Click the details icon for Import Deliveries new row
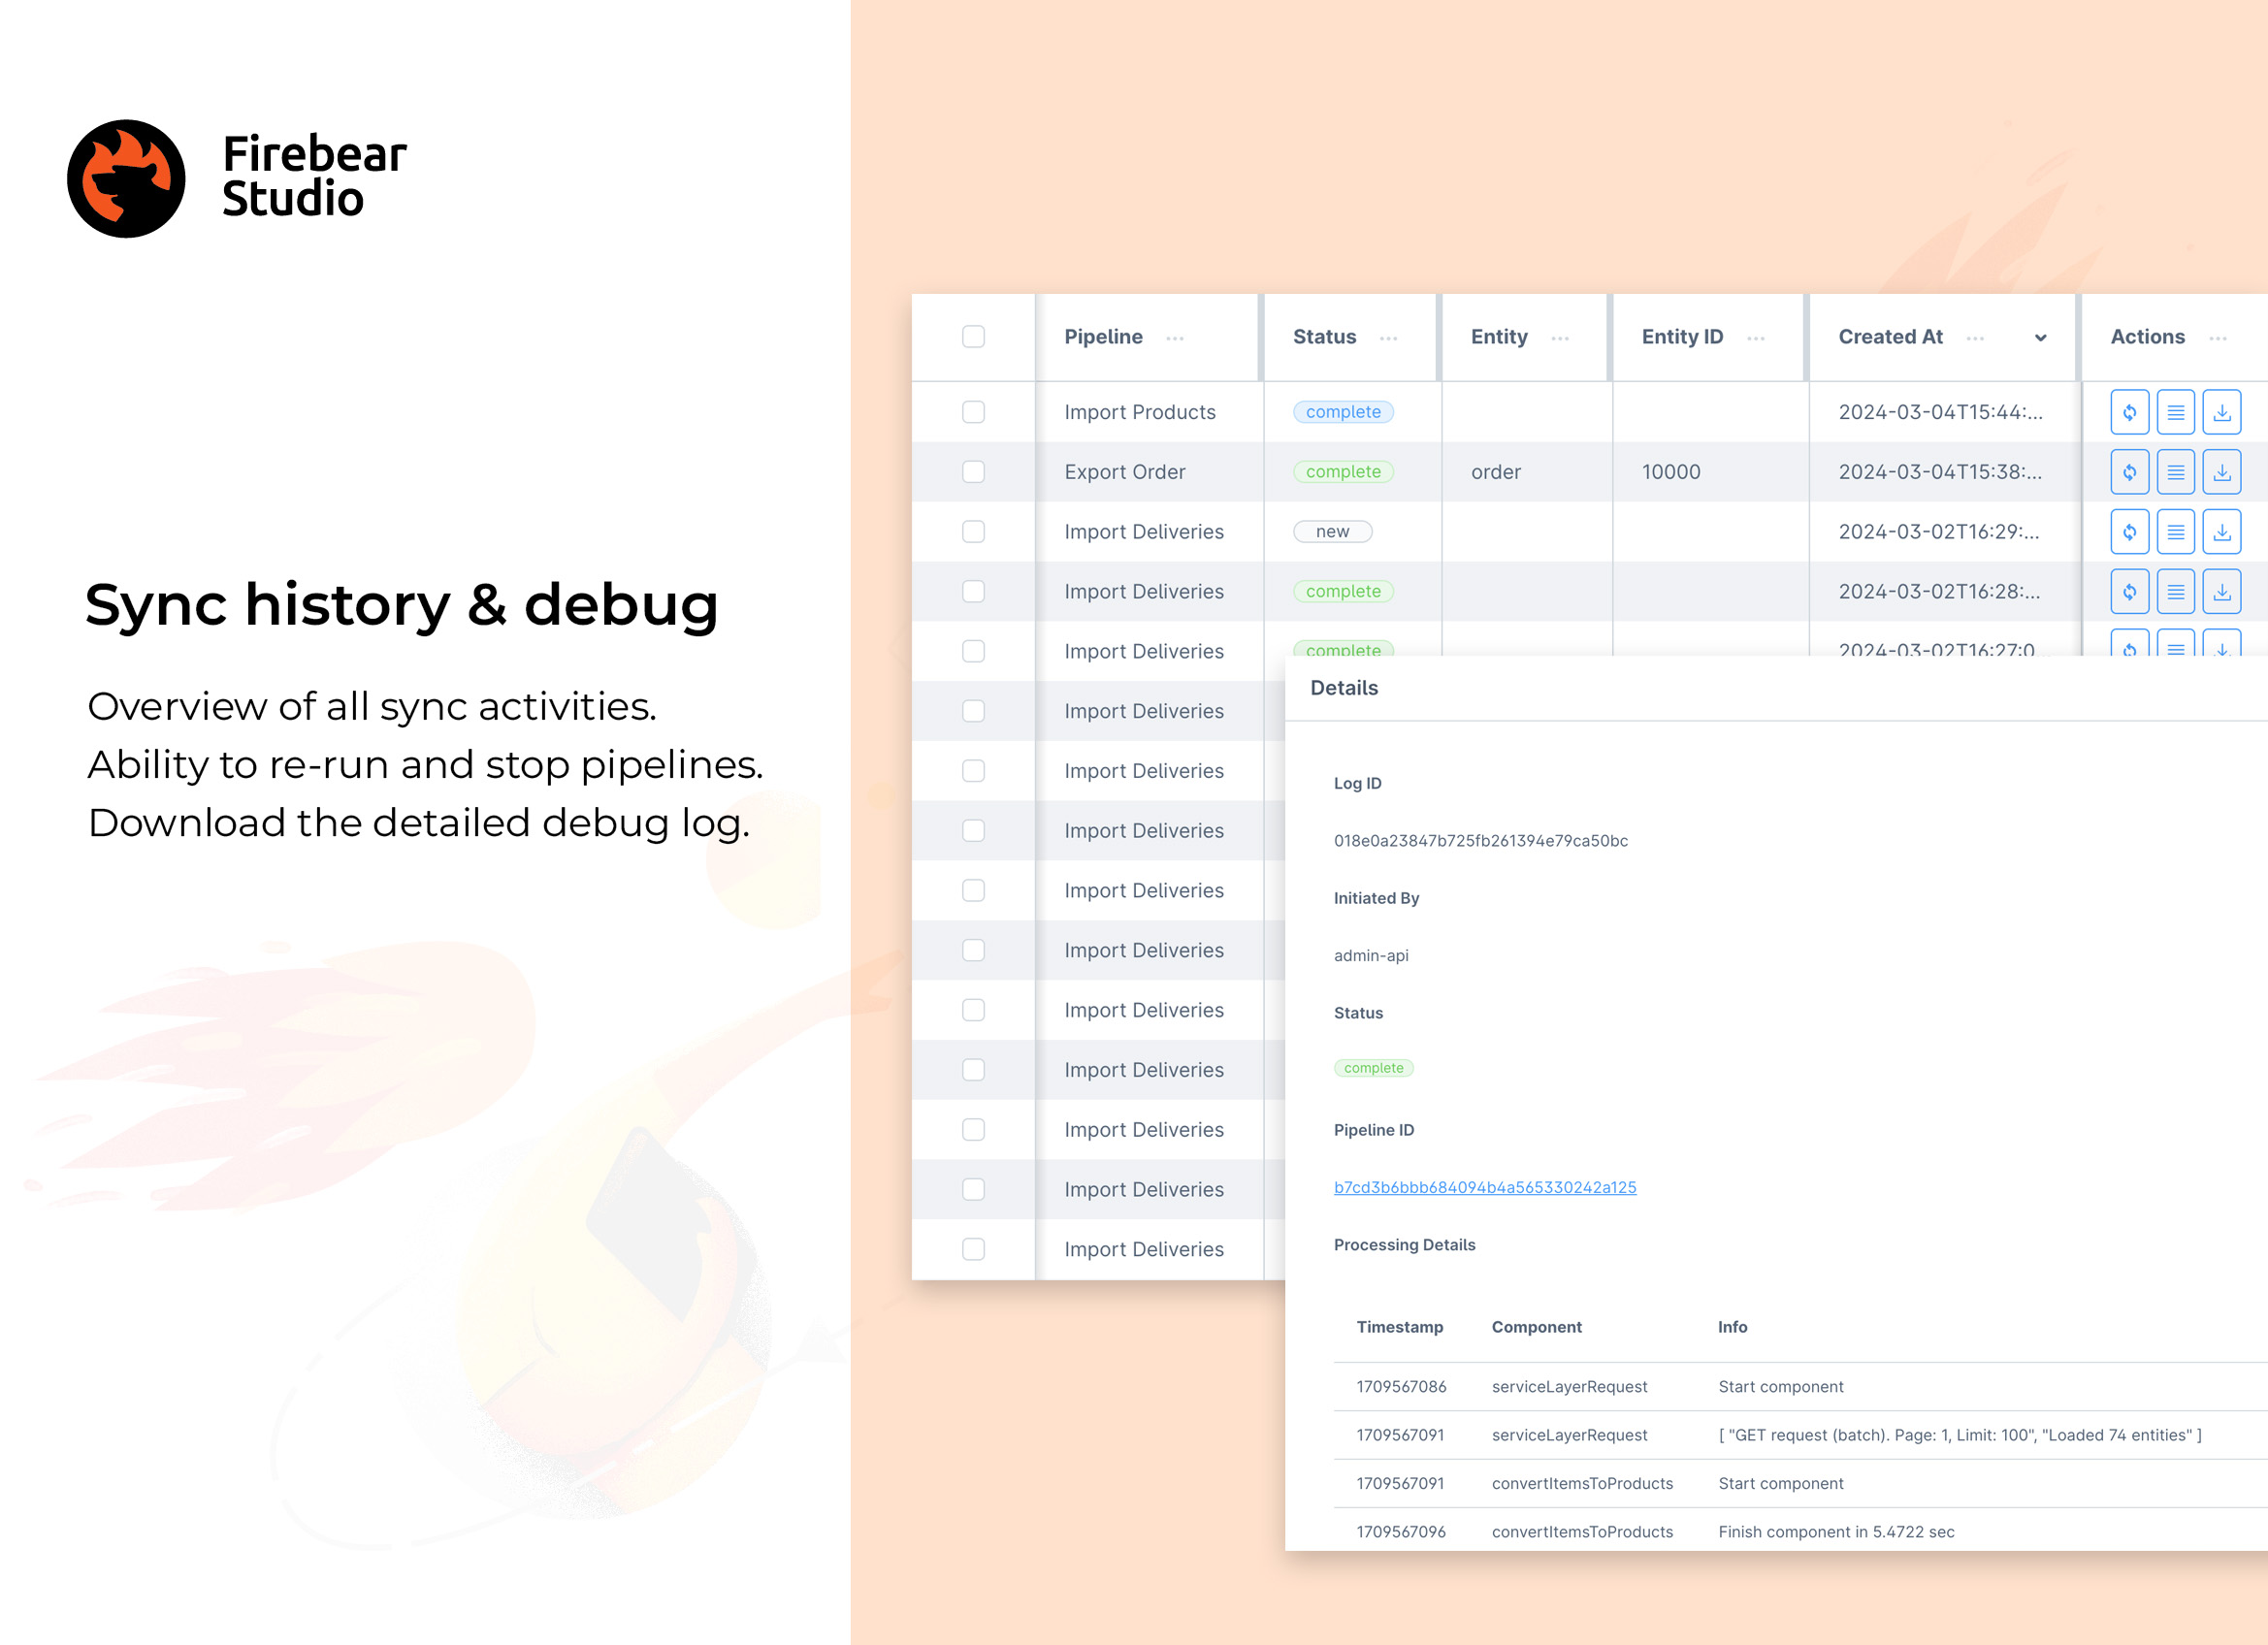 click(x=2175, y=531)
